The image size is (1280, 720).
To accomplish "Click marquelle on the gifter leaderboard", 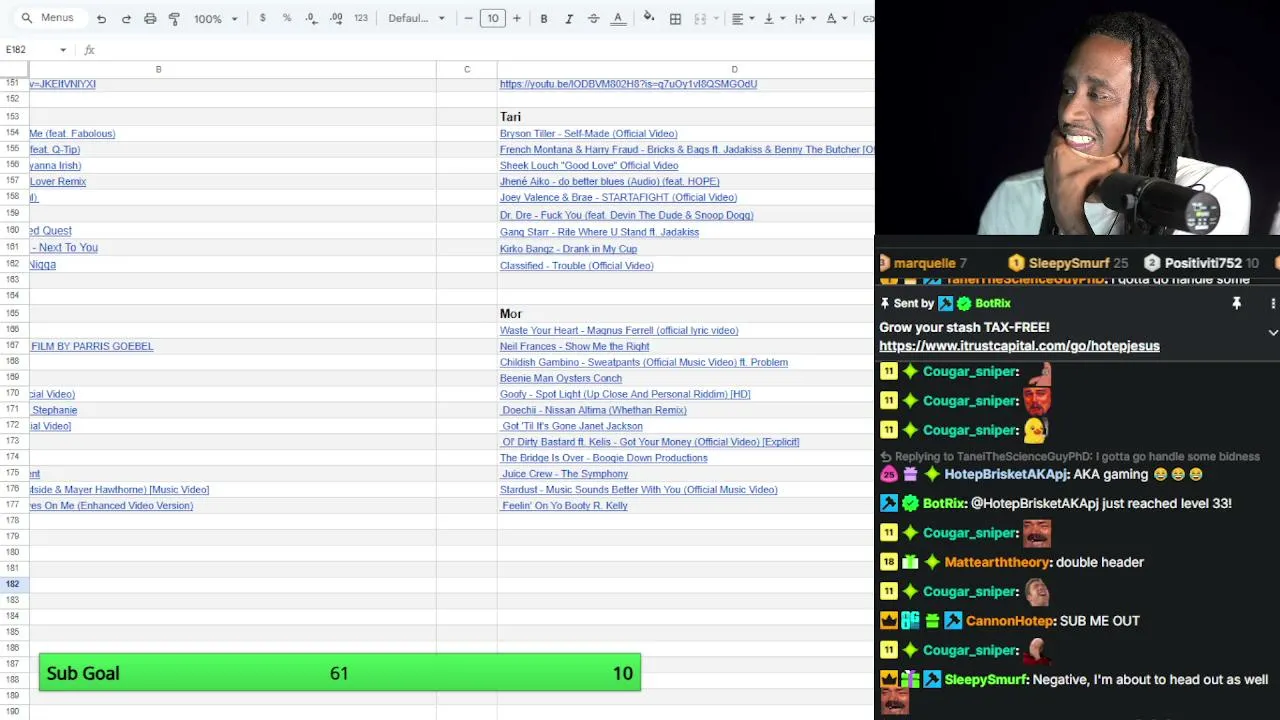I will point(924,263).
